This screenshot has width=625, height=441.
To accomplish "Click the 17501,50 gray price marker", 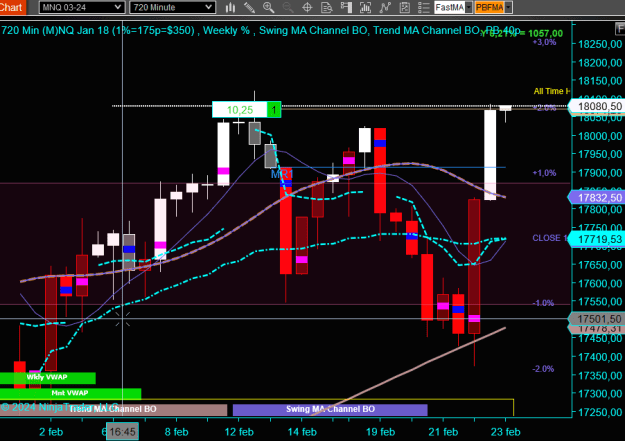I will coord(597,319).
